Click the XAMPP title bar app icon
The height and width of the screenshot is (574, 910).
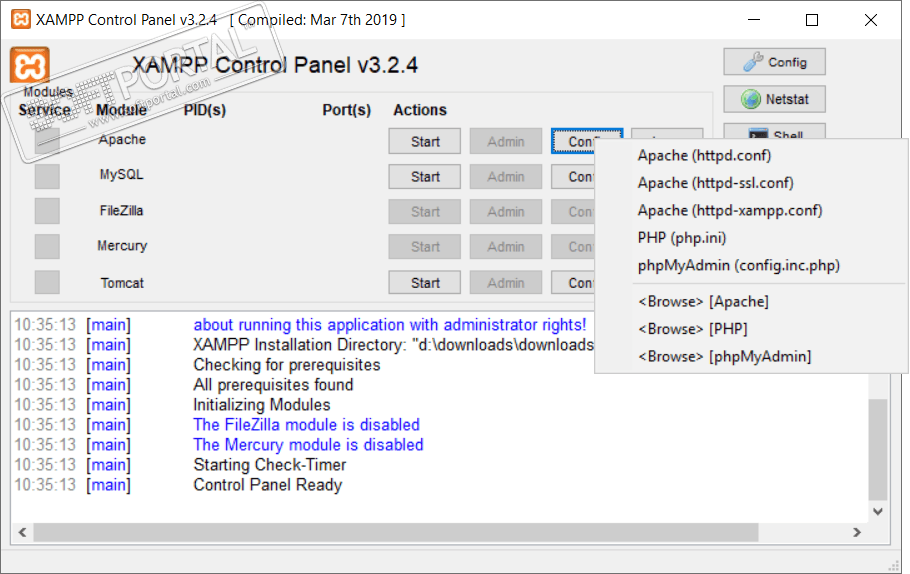pyautogui.click(x=21, y=19)
